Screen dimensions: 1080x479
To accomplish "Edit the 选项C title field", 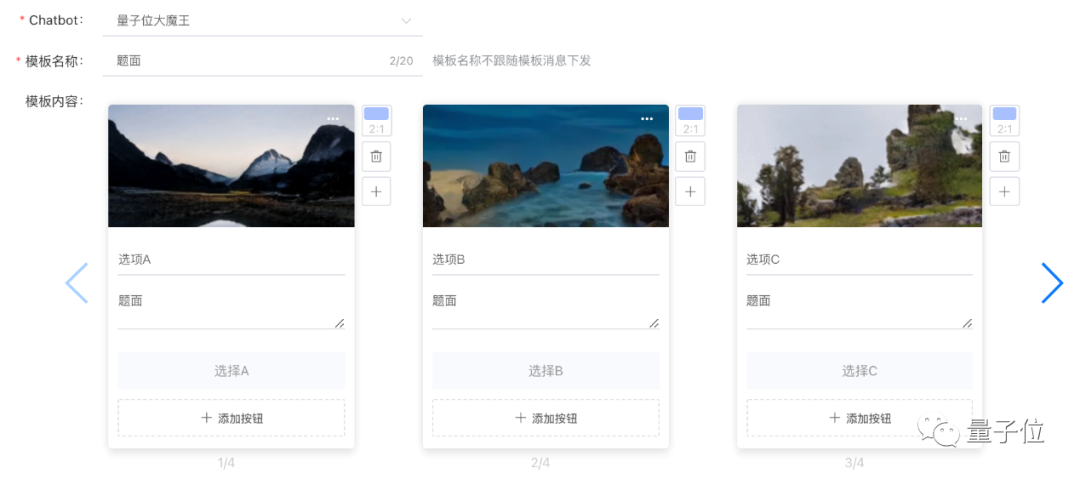I will [860, 260].
